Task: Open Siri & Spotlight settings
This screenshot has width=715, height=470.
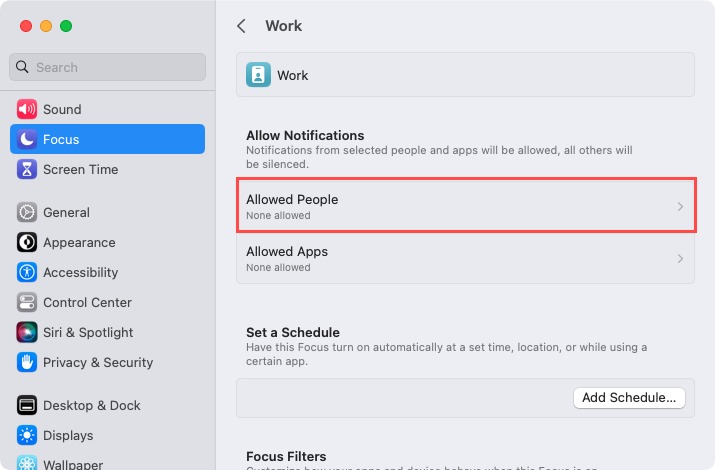Action: 108,332
